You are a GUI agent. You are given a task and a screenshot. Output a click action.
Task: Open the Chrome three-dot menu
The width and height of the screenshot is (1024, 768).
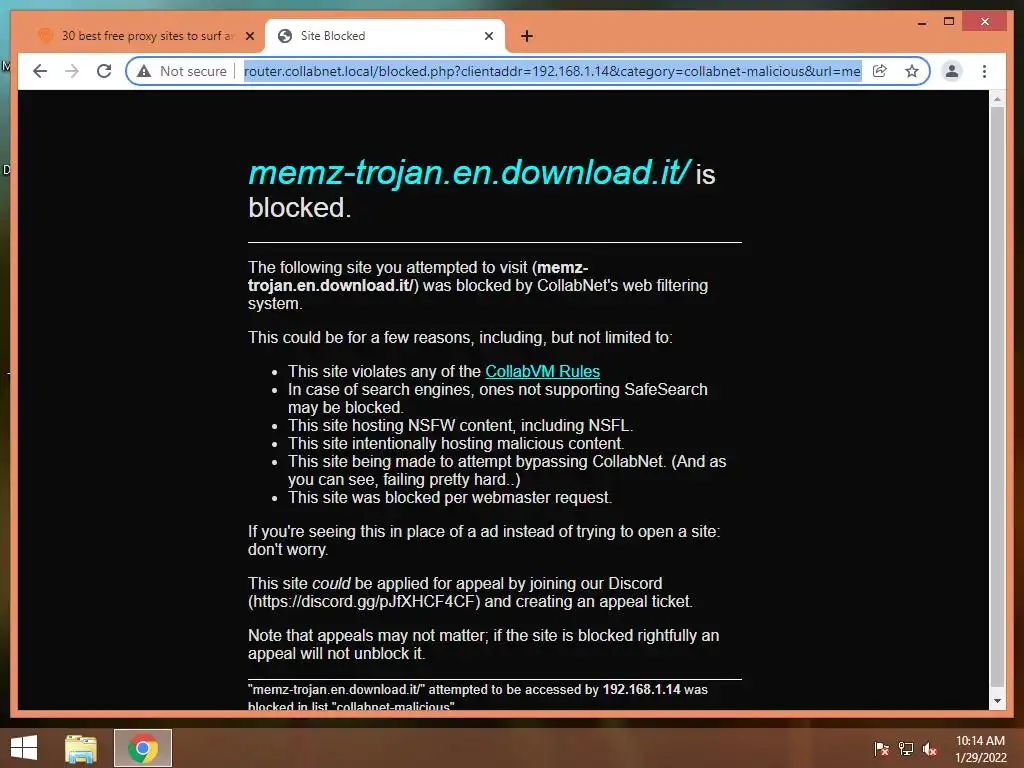click(x=984, y=71)
